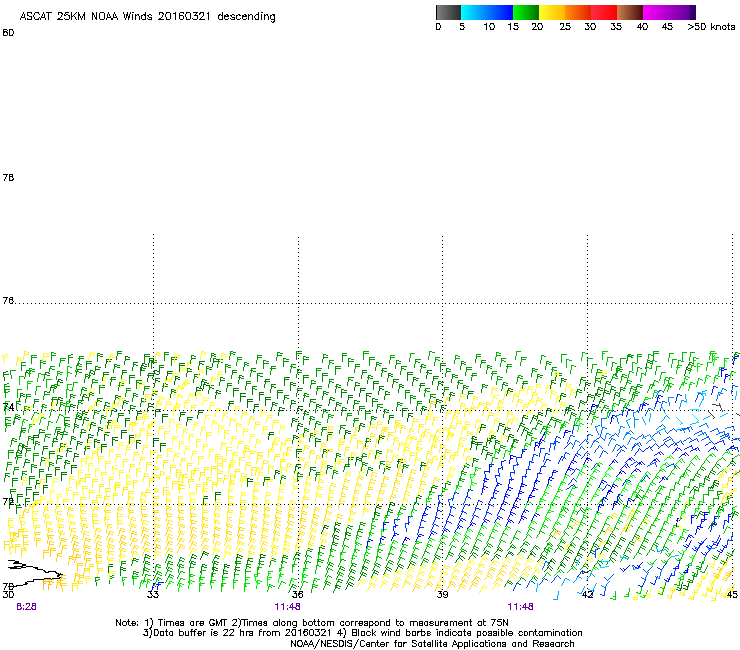Viewport: 740px width, 650px height.
Task: Click the cyan-blue 5-15 knots legend segment
Action: pyautogui.click(x=487, y=12)
